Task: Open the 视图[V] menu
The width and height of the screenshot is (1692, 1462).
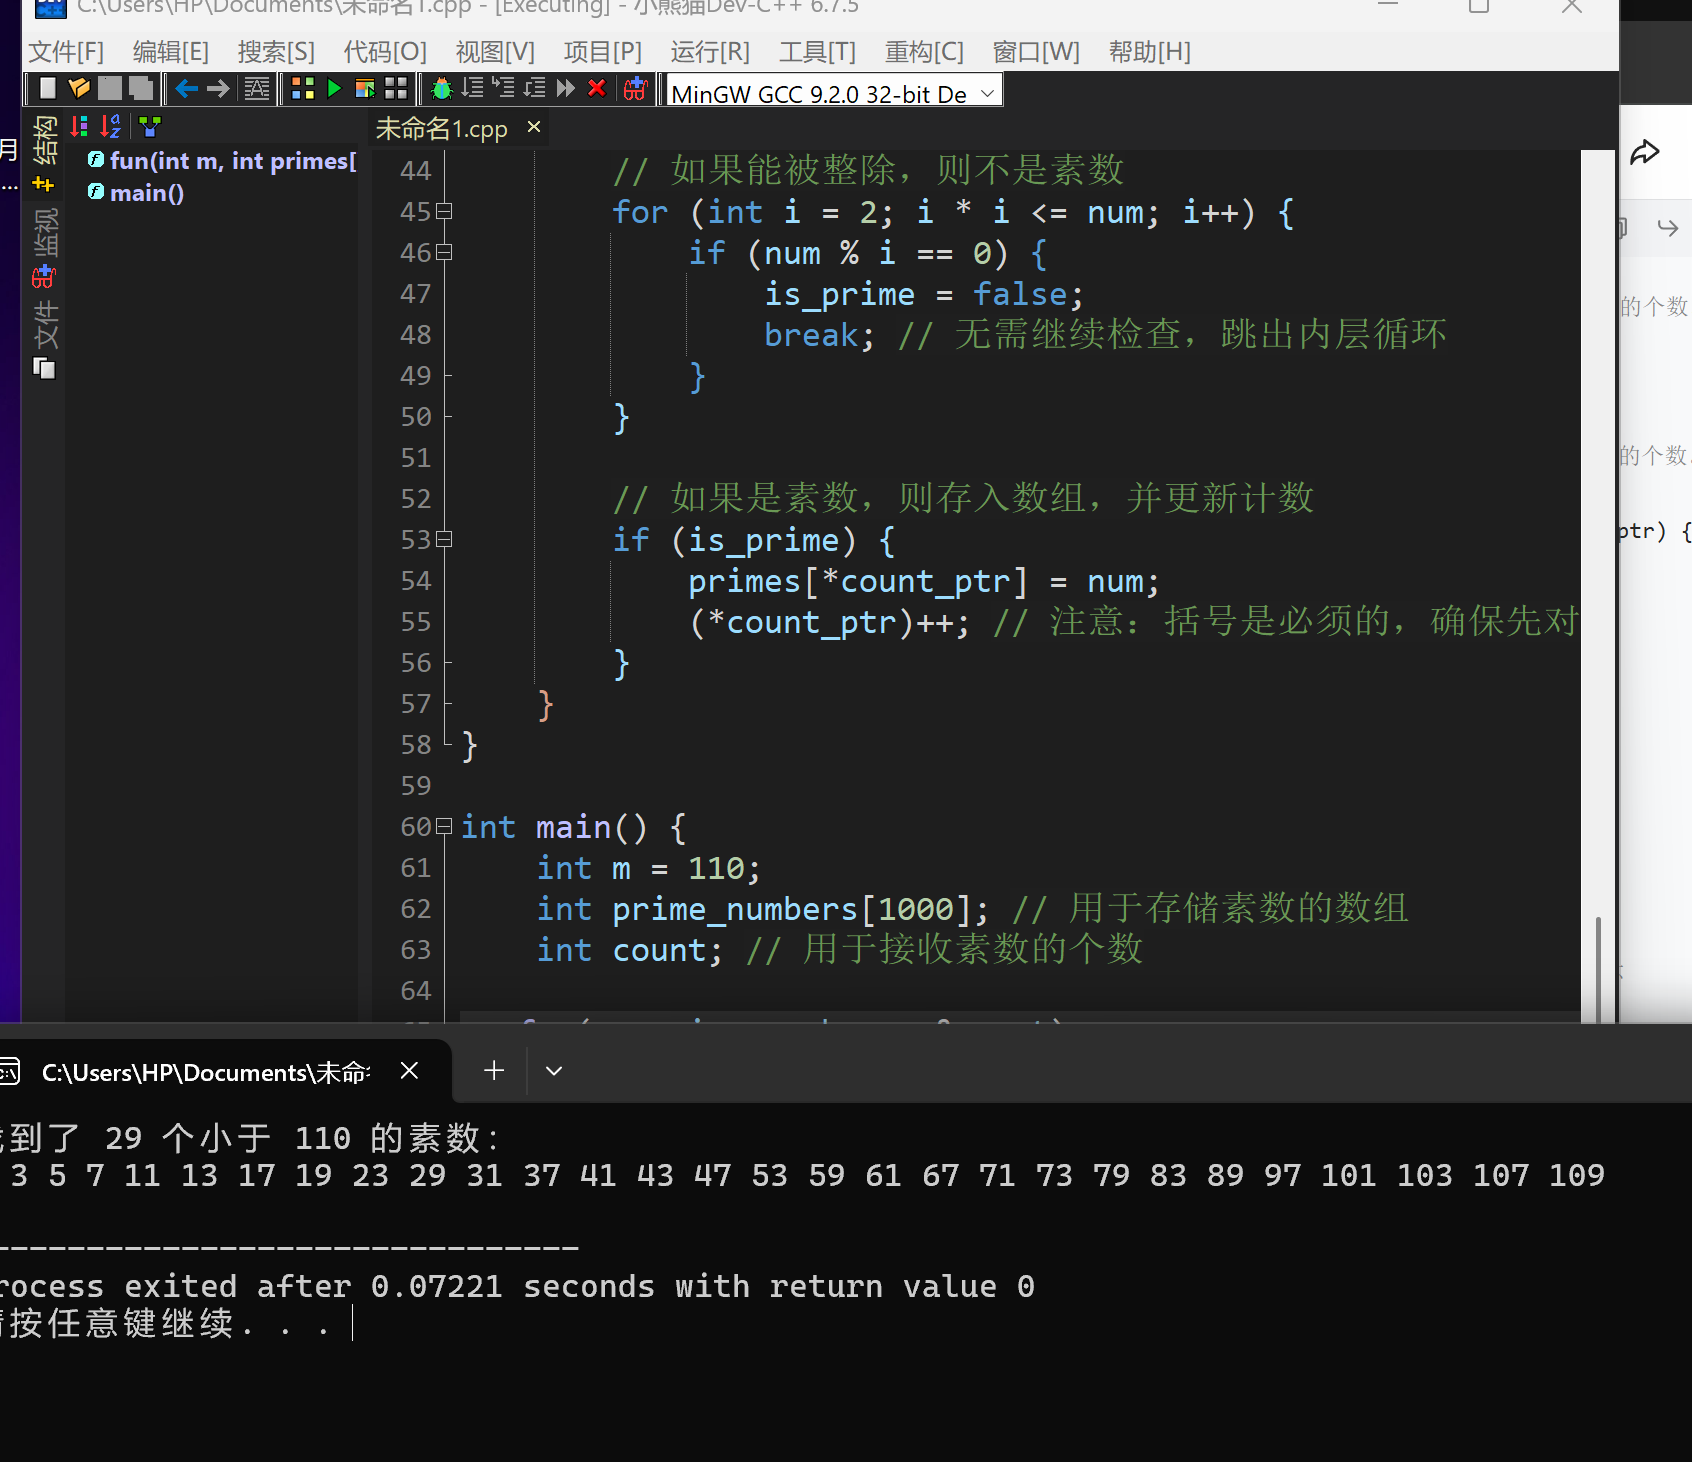Action: point(495,51)
